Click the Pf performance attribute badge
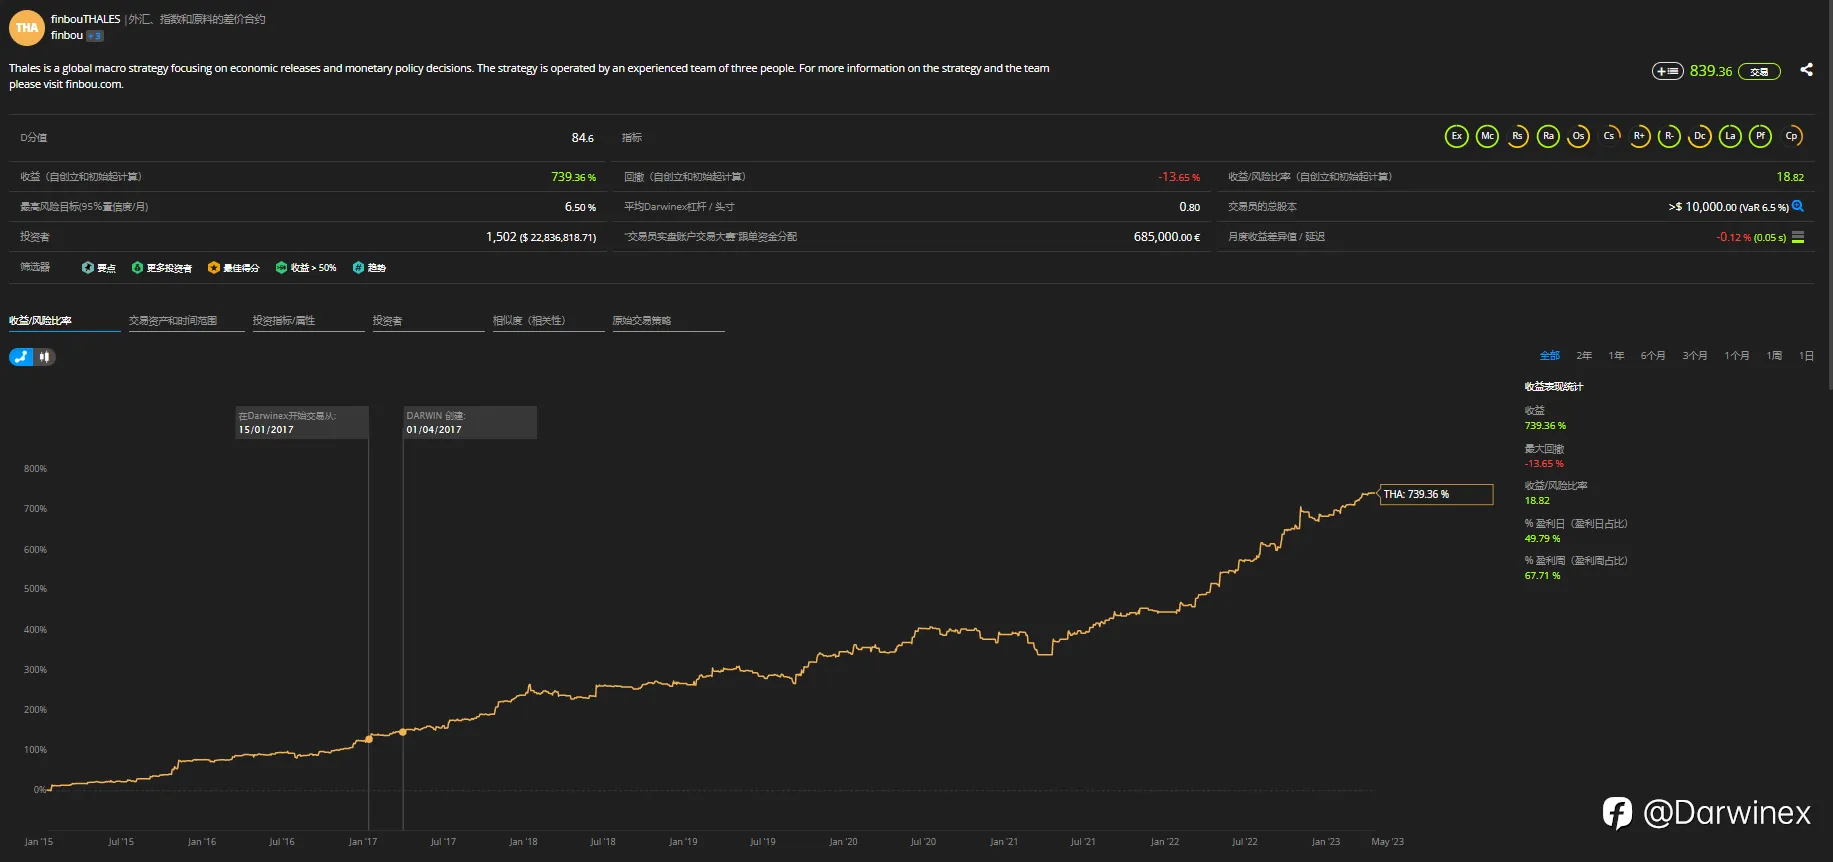The image size is (1833, 862). click(1761, 136)
